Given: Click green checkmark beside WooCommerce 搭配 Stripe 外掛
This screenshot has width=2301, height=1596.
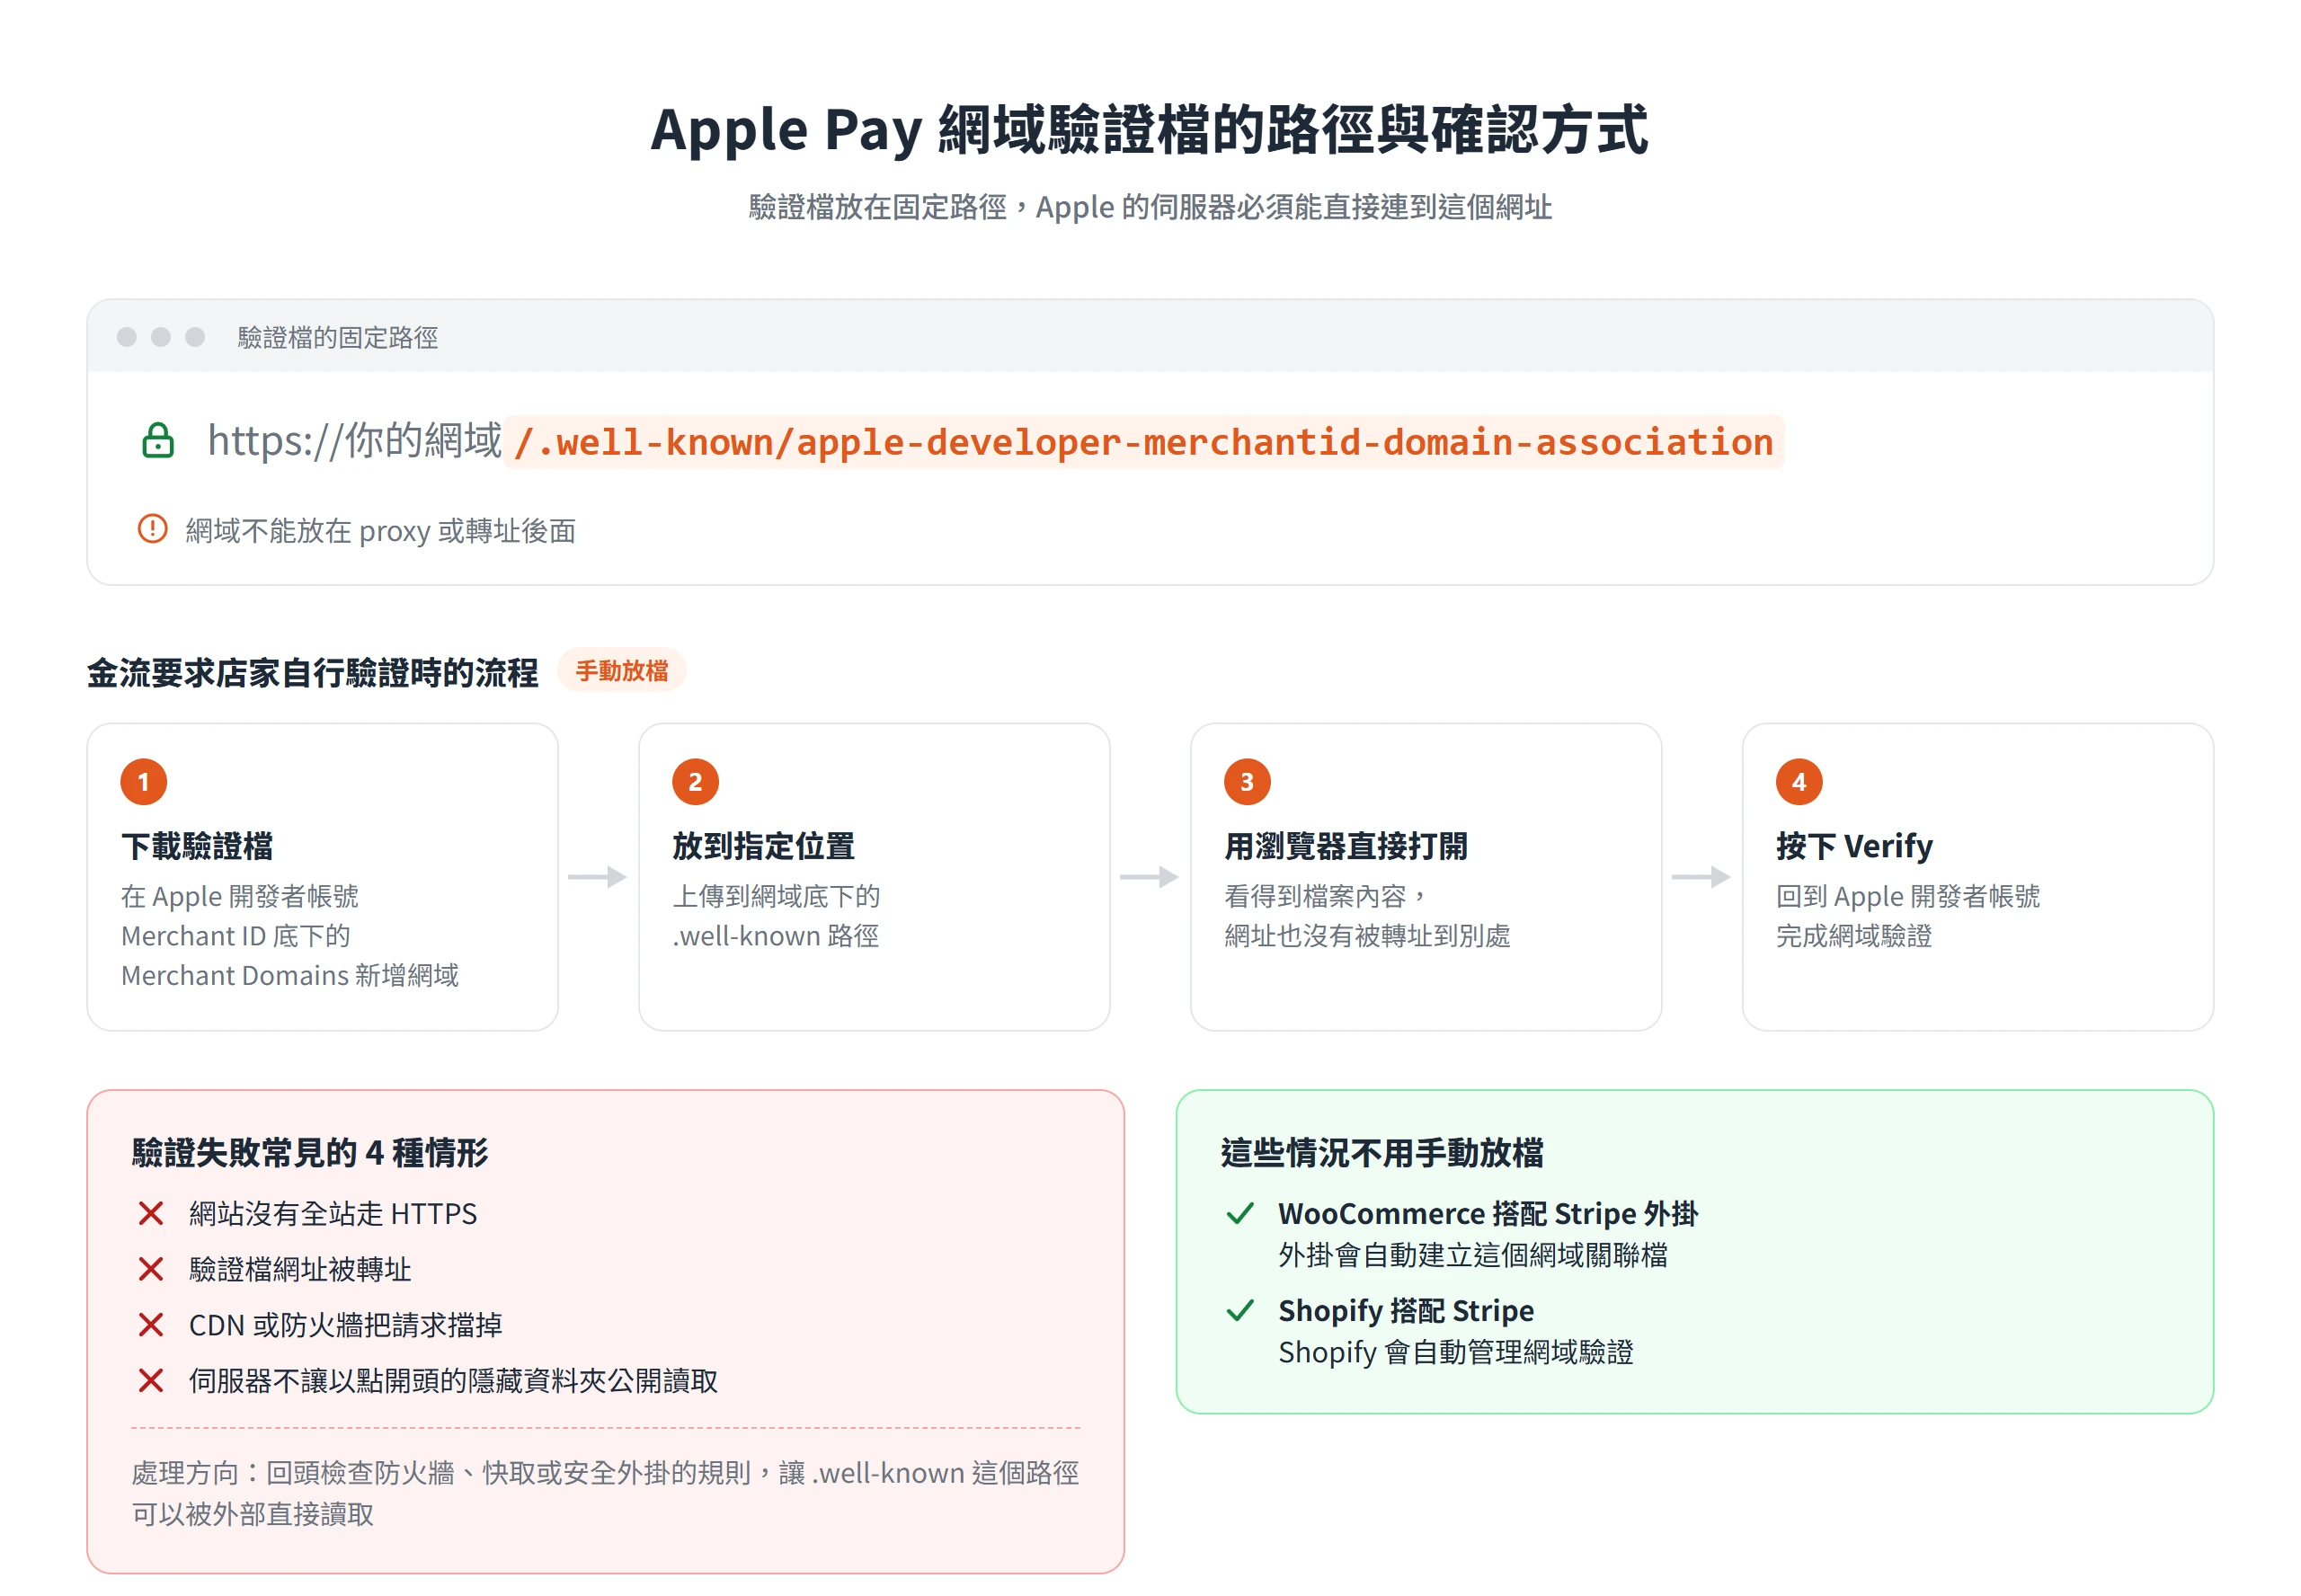Looking at the screenshot, I should [1240, 1214].
